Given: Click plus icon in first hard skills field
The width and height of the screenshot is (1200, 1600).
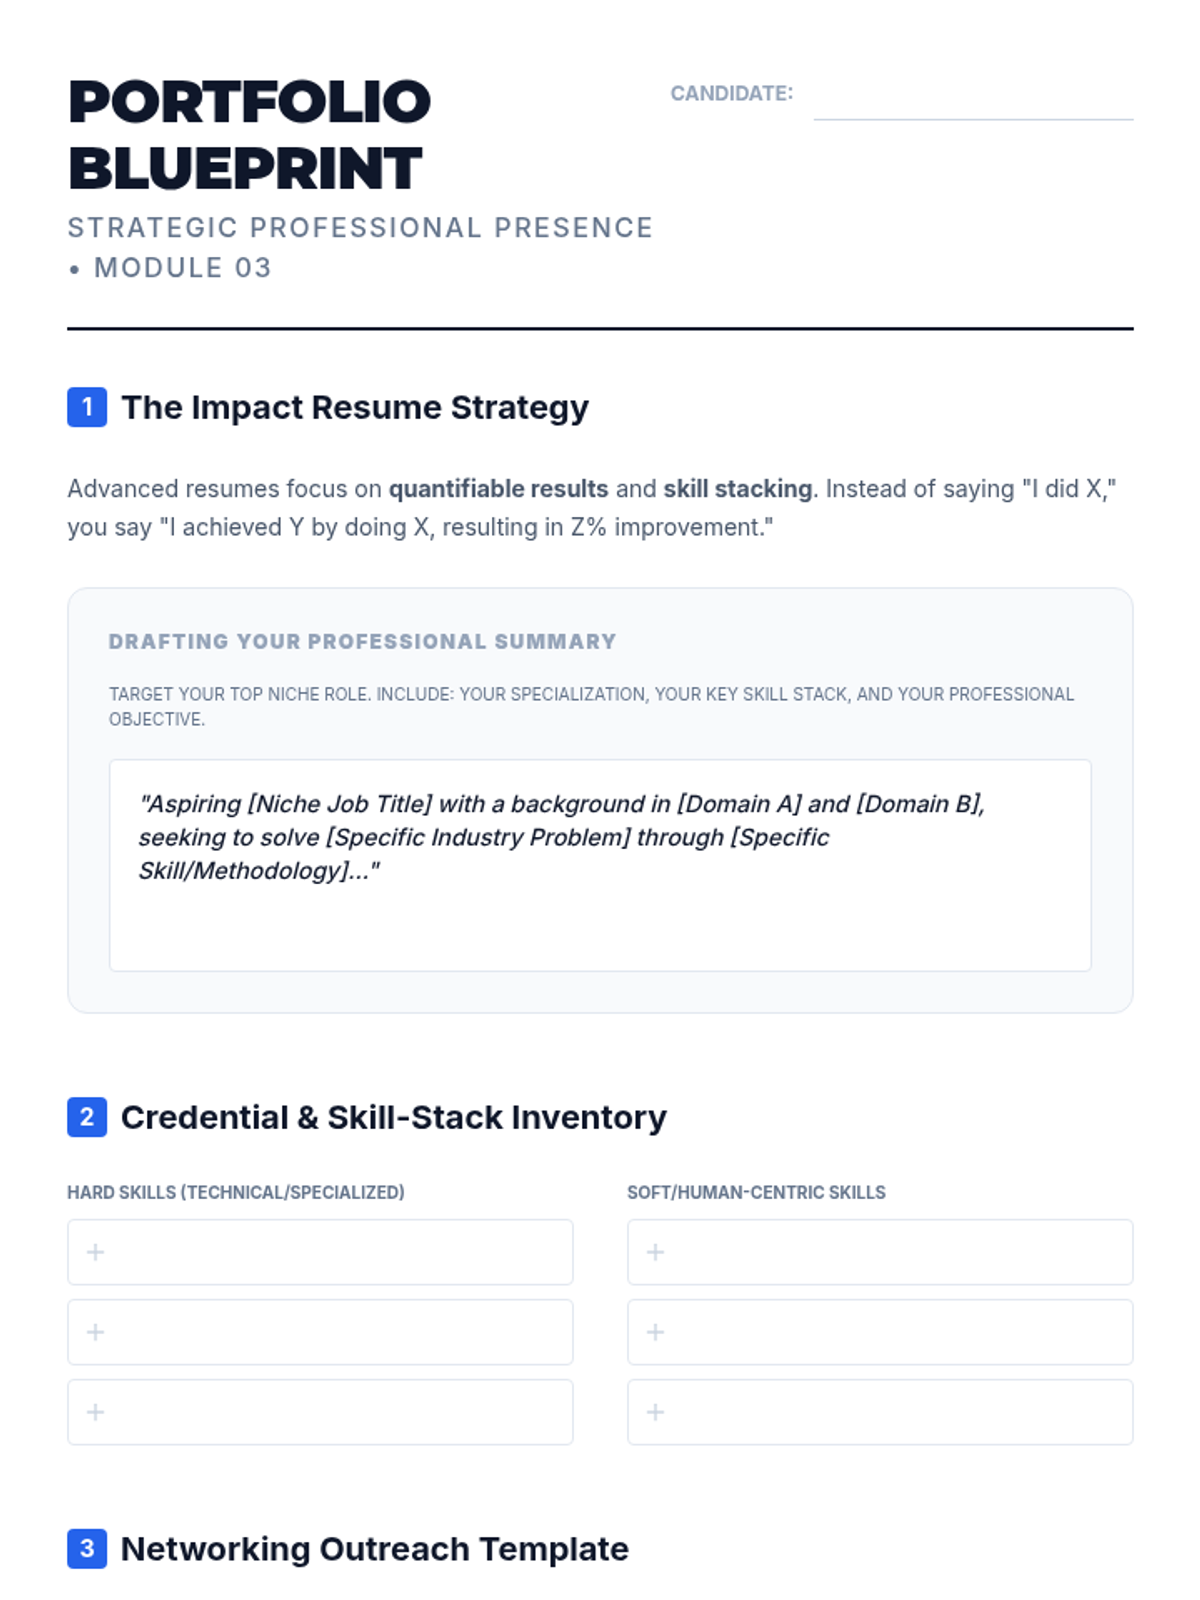Looking at the screenshot, I should click(x=95, y=1252).
